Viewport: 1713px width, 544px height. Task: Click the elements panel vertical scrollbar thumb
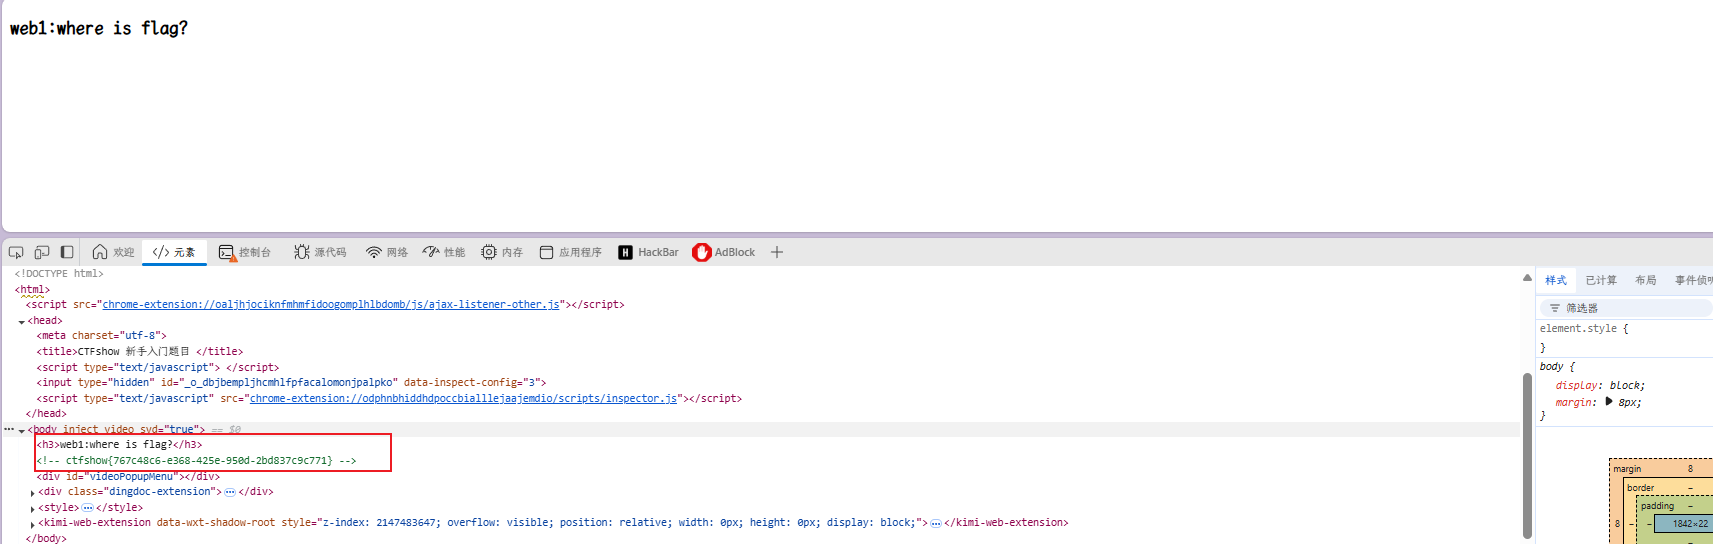click(1527, 455)
